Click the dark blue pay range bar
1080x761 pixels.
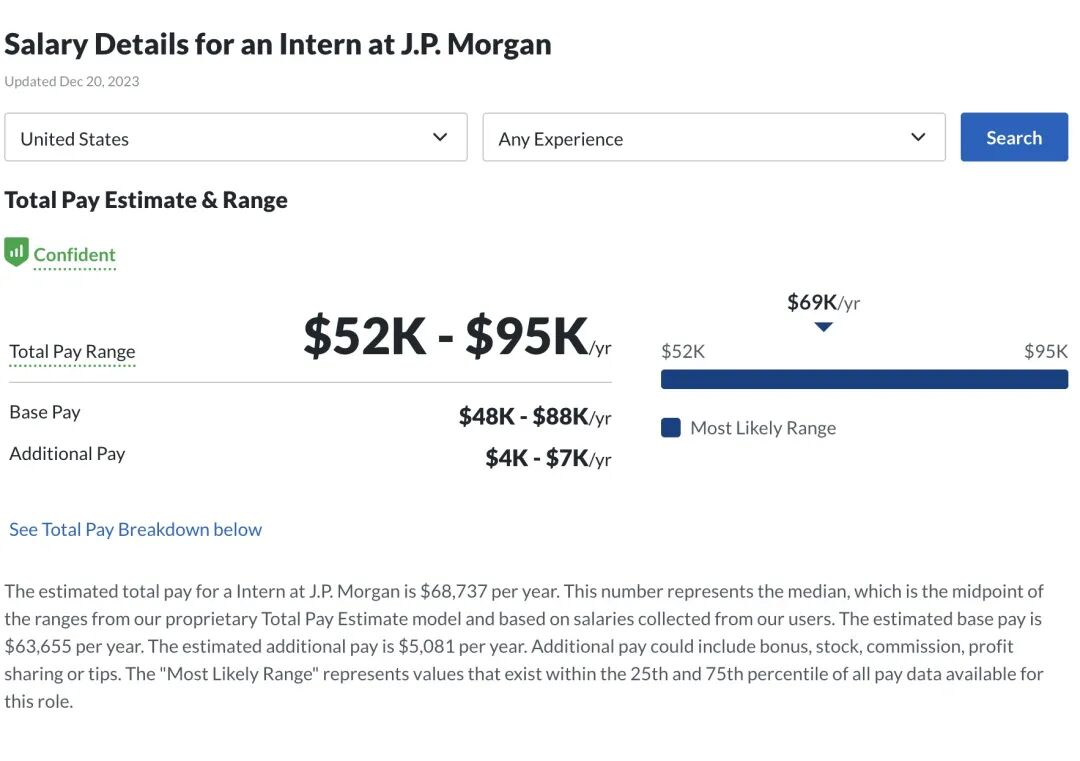click(x=864, y=379)
